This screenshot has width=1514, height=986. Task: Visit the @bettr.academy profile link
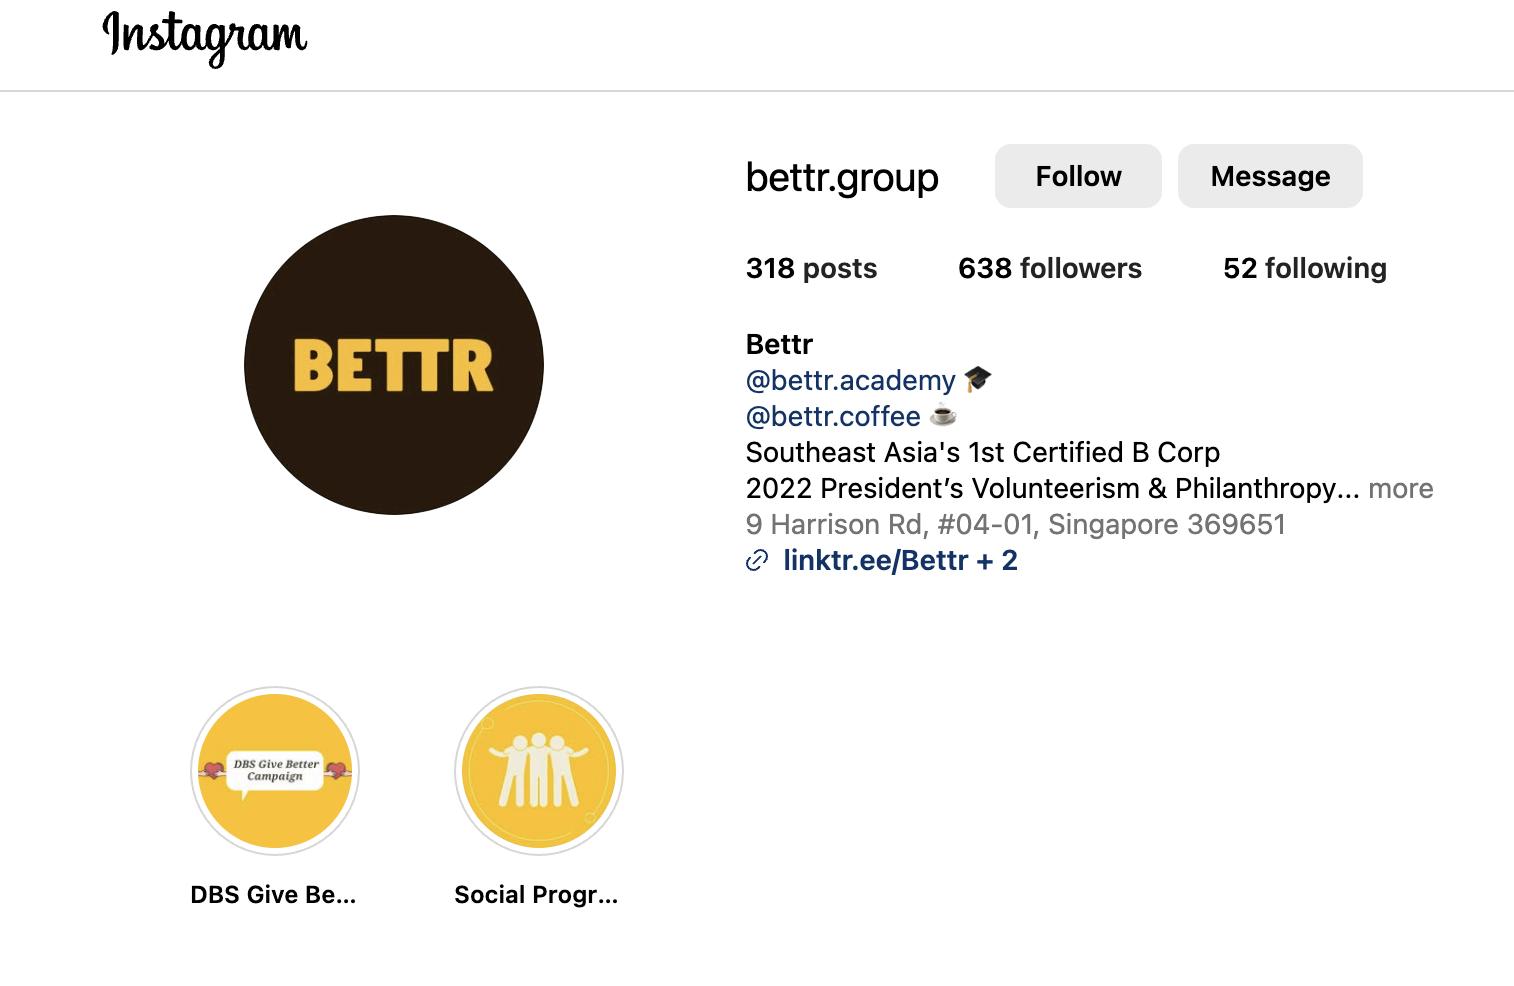click(850, 380)
